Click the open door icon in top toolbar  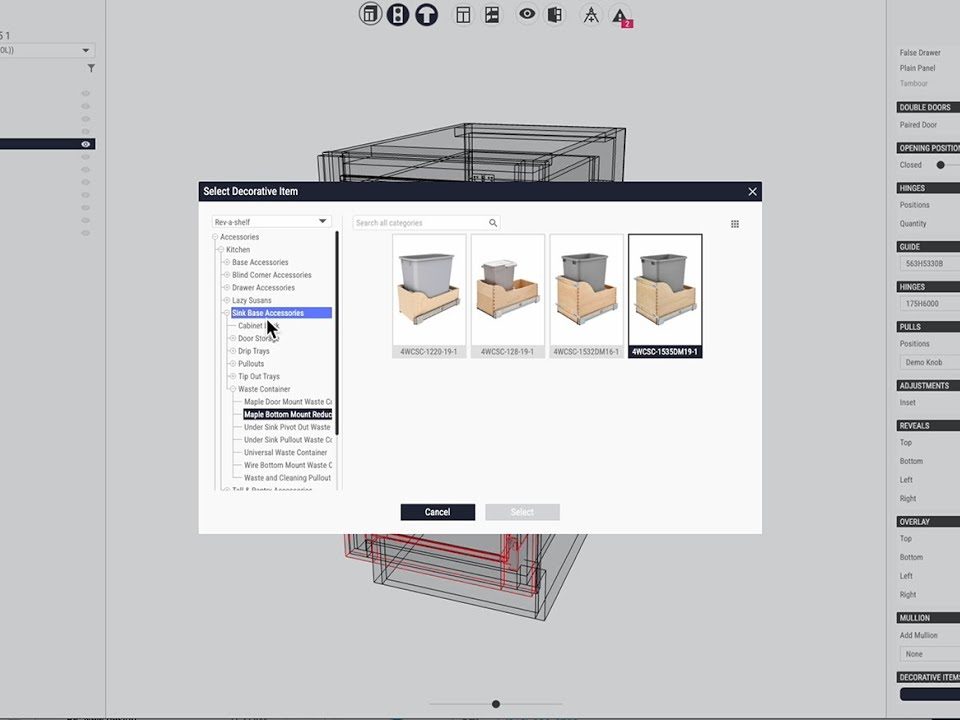555,14
